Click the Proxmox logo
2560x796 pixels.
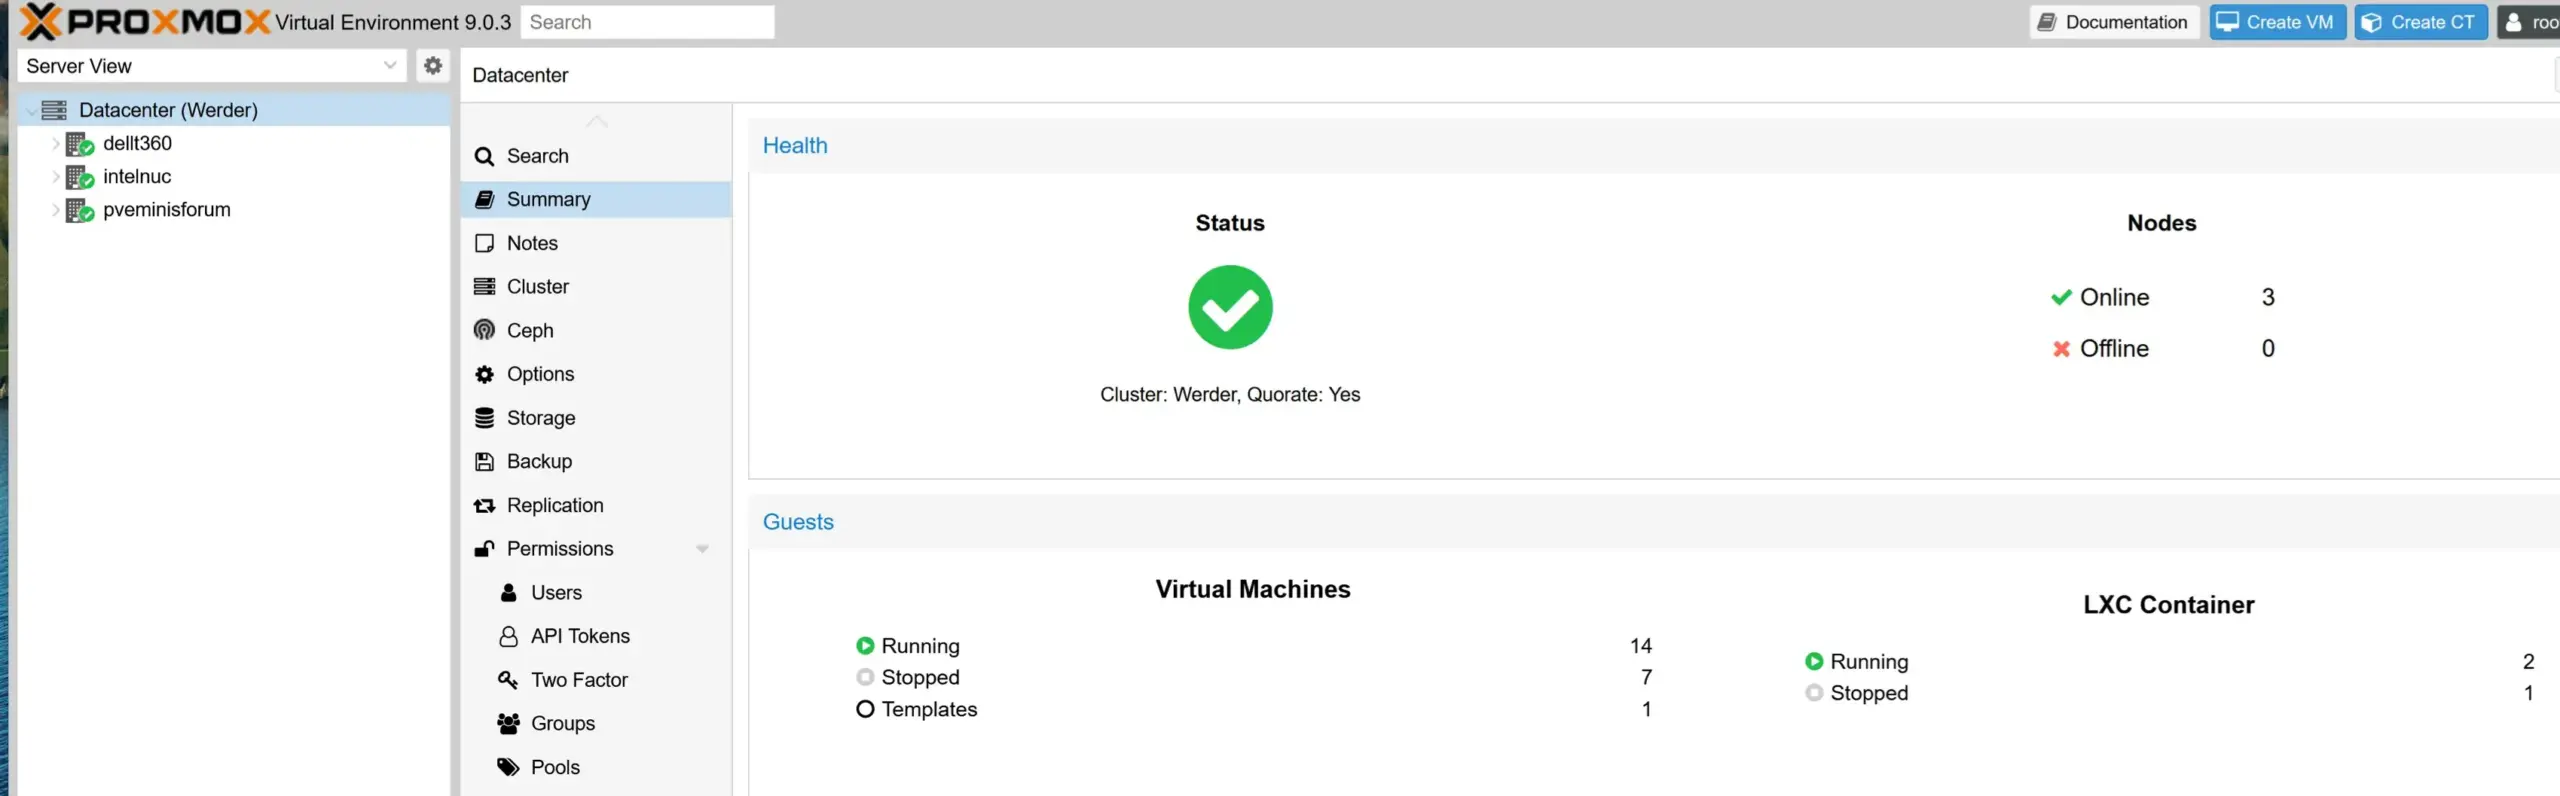coord(145,21)
